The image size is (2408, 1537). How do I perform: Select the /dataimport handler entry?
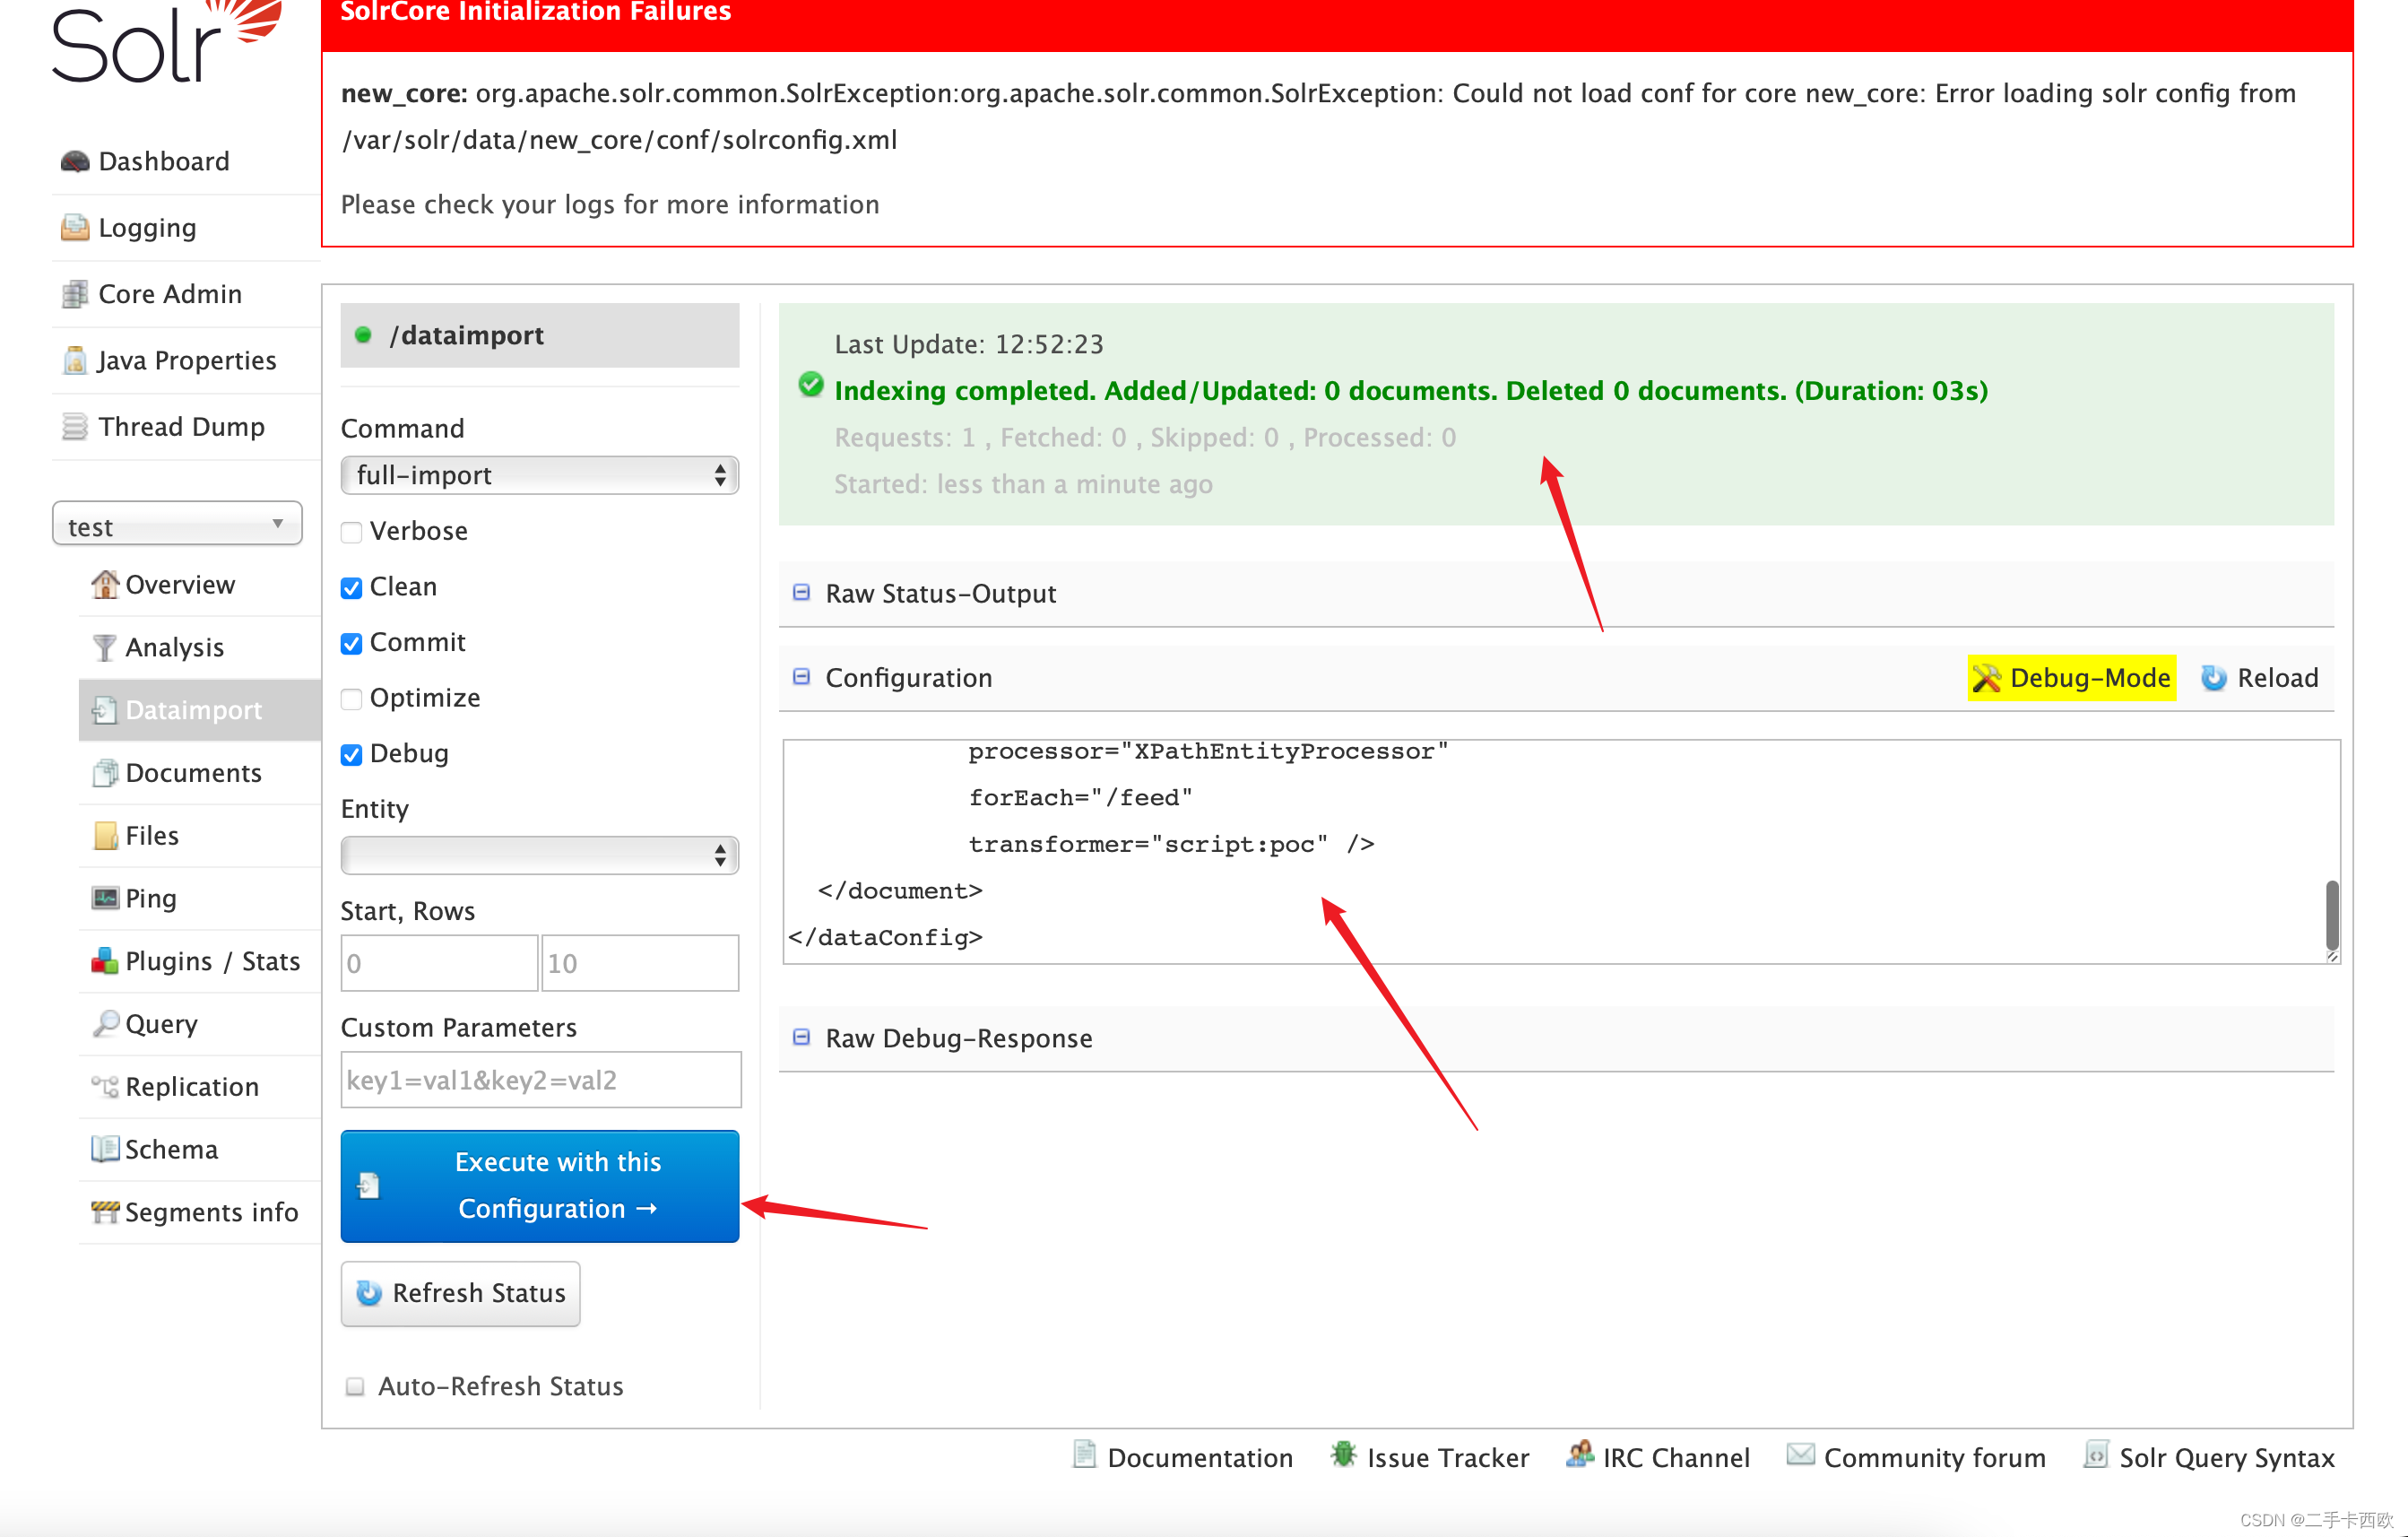540,335
